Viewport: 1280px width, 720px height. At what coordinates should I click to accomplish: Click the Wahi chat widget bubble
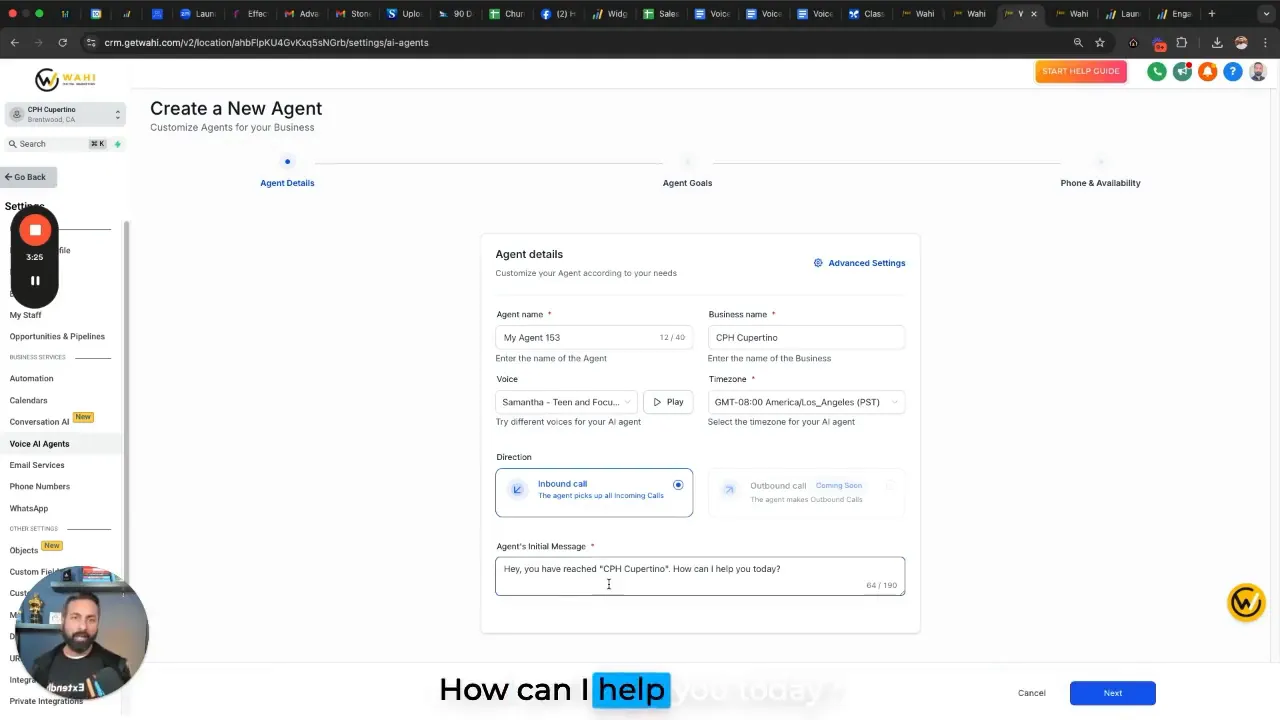tap(1246, 603)
